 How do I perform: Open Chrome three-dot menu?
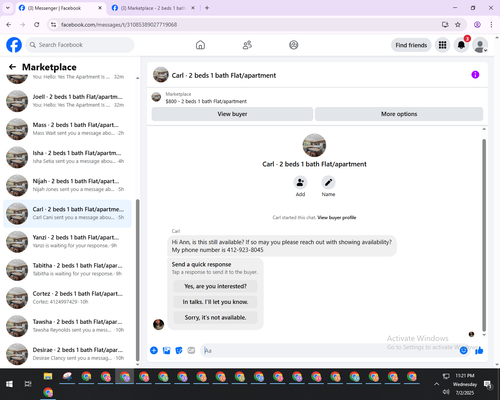click(x=491, y=25)
